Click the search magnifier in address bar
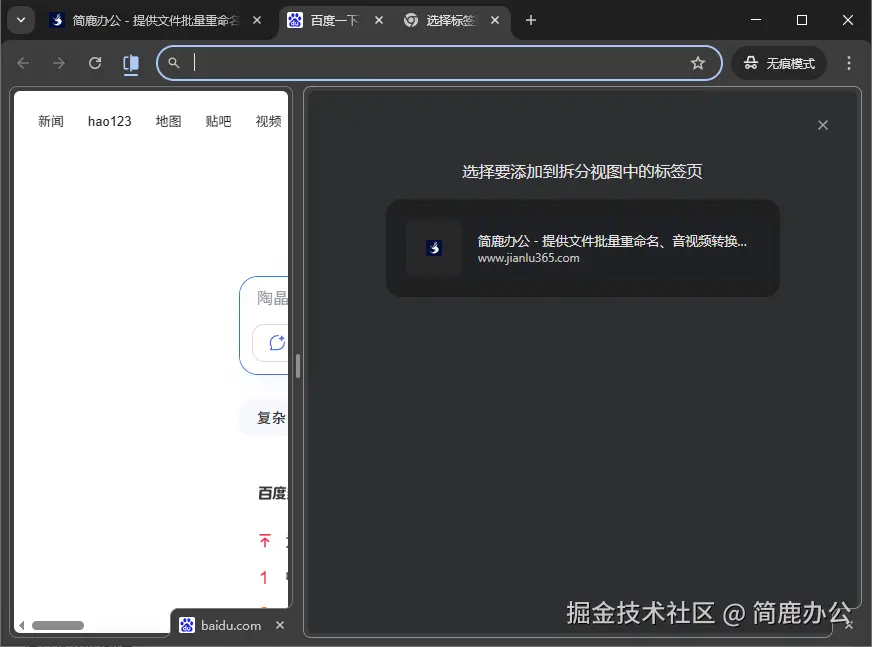The width and height of the screenshot is (872, 647). pyautogui.click(x=174, y=62)
